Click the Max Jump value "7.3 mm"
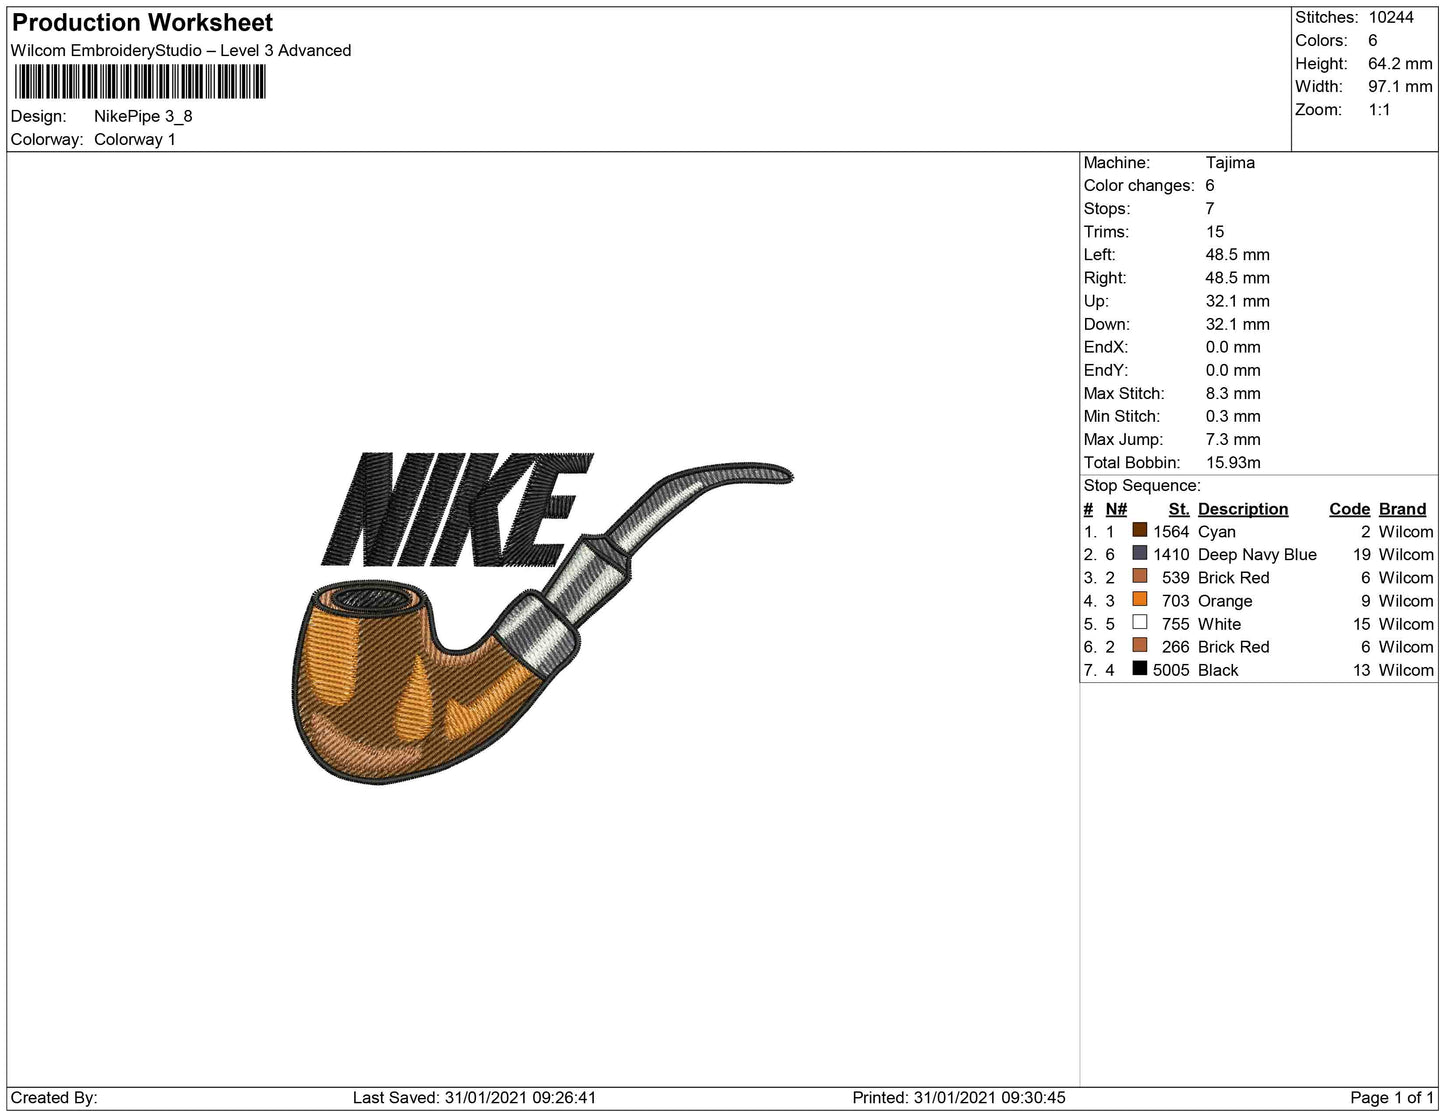 coord(1233,439)
